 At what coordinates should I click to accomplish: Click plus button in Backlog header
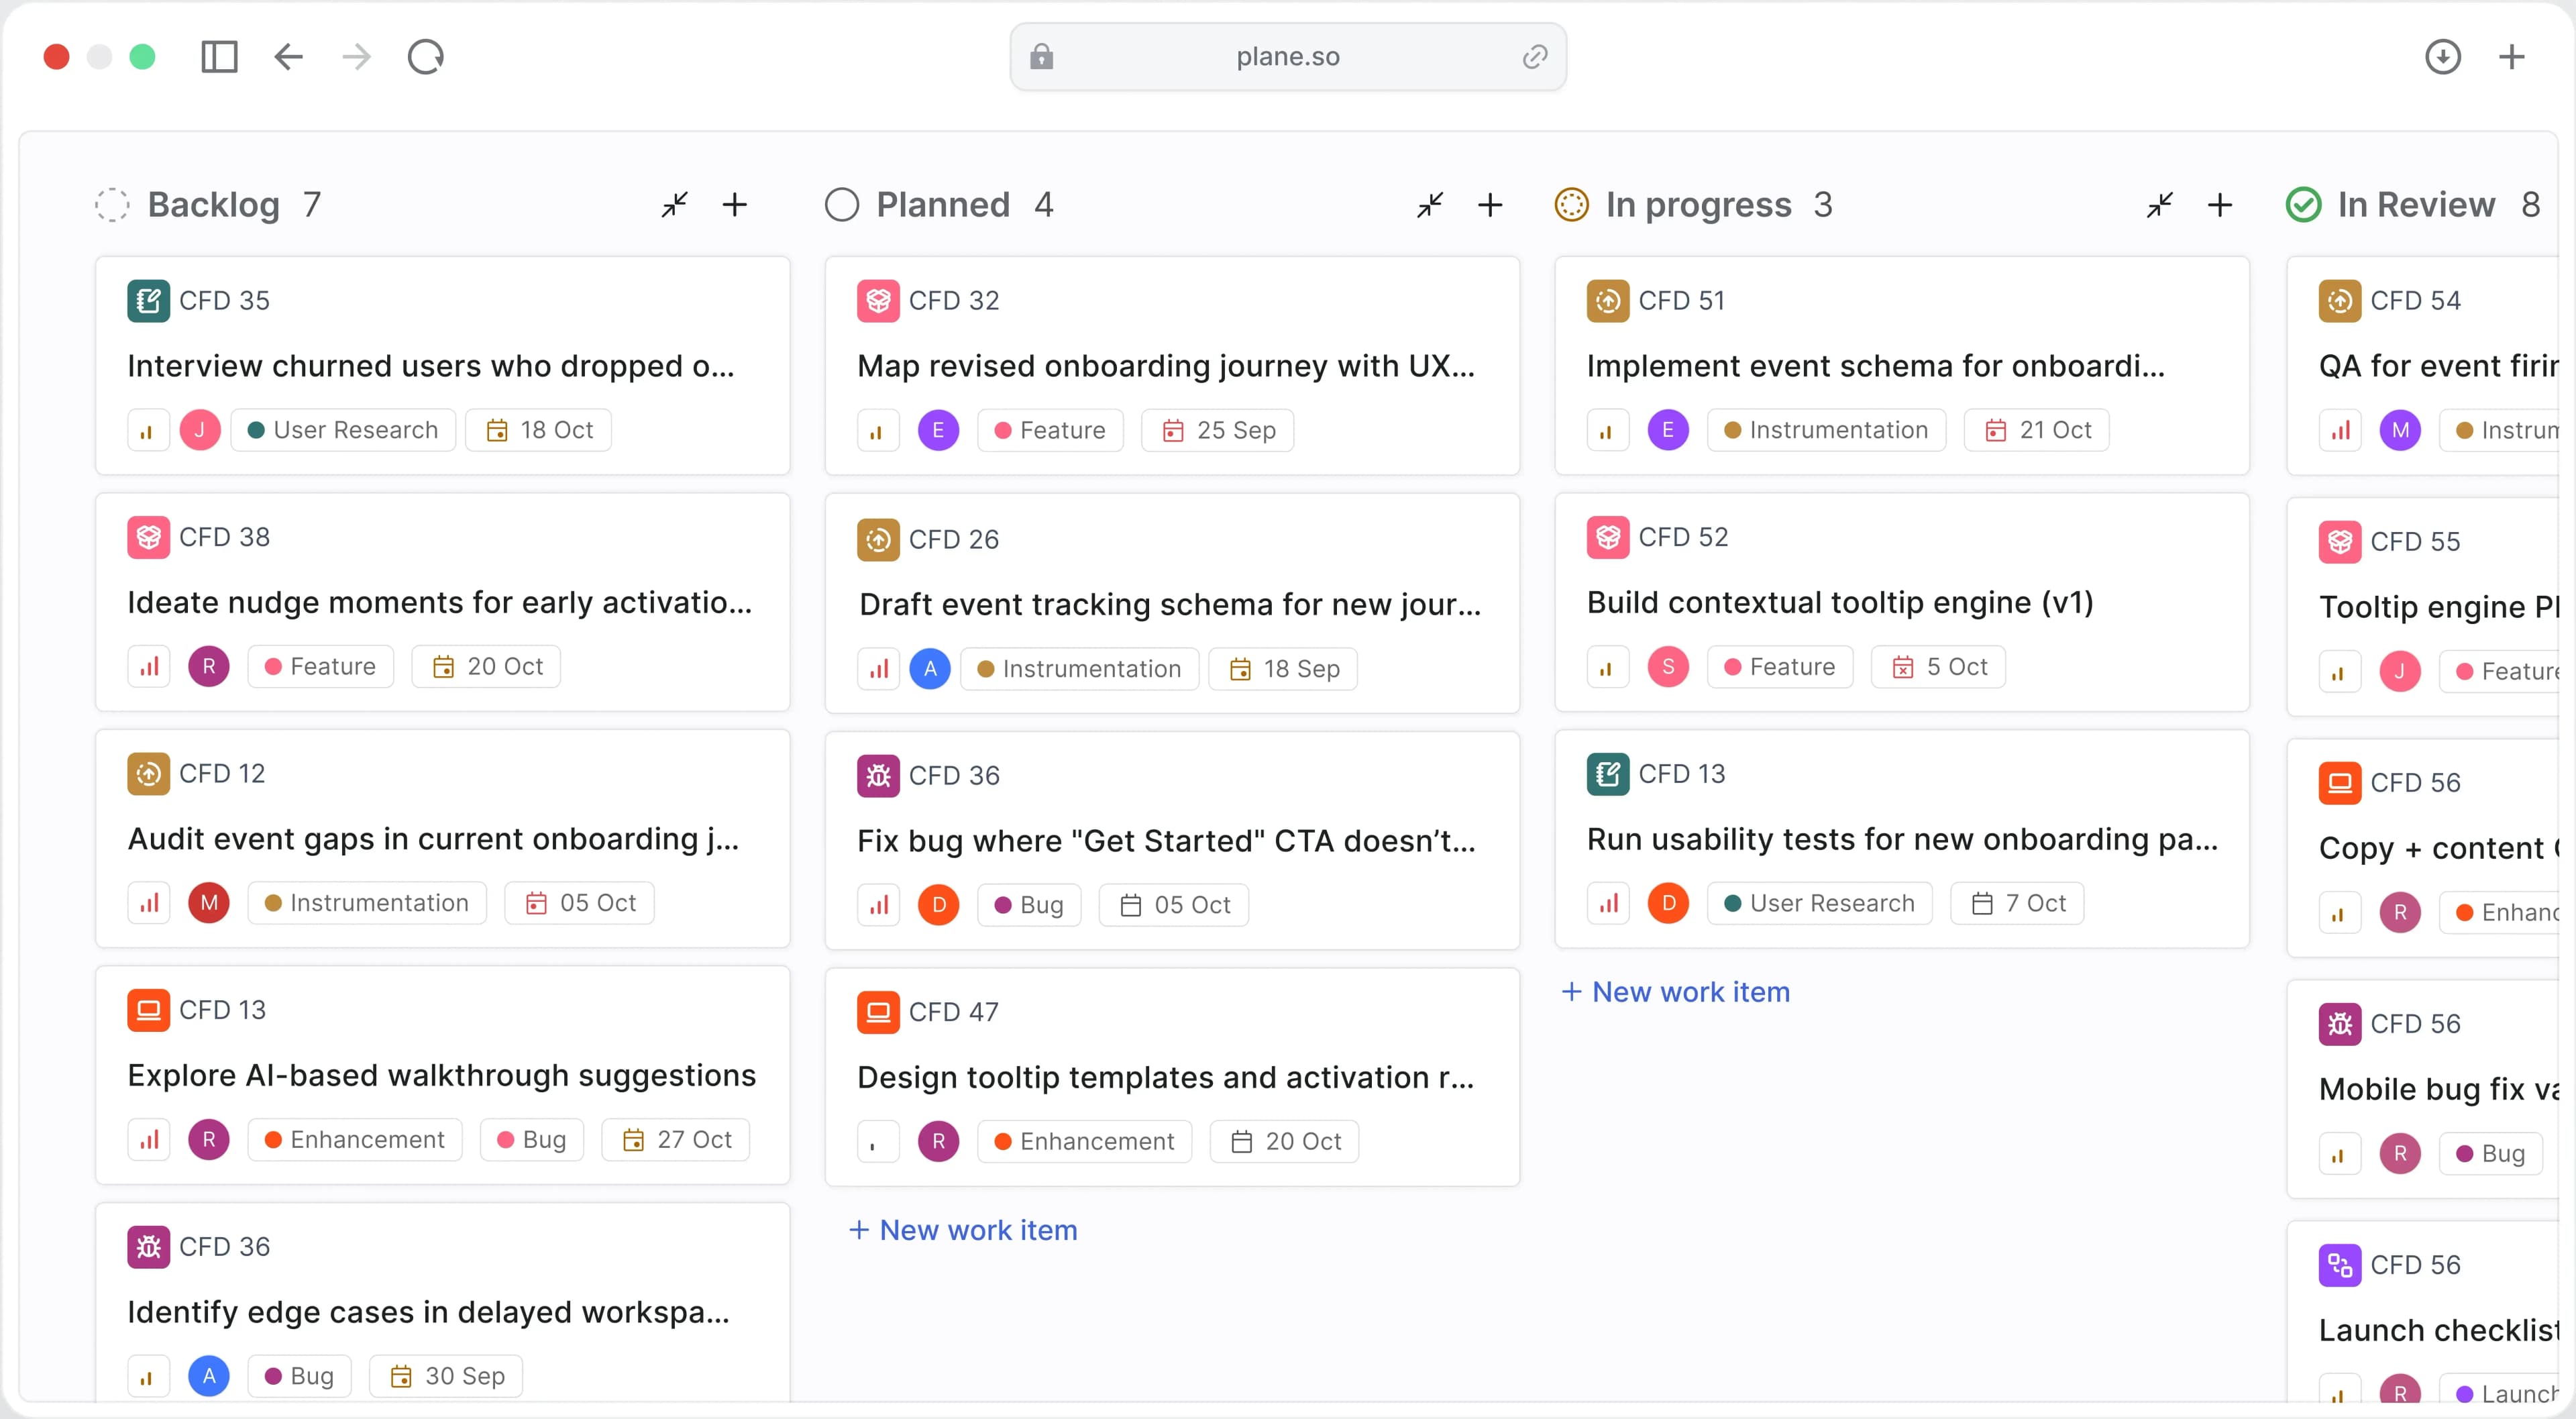click(x=735, y=205)
